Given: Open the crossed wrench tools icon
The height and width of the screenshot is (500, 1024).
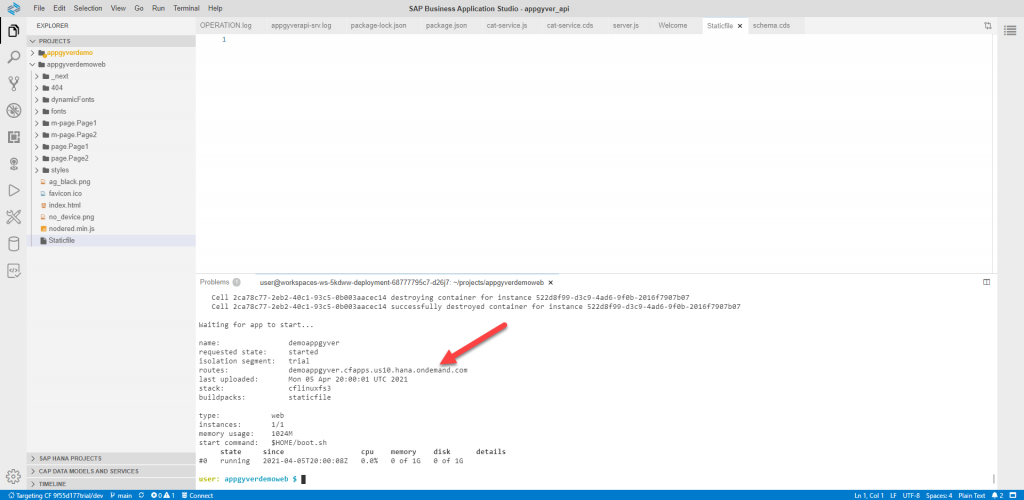Looking at the screenshot, I should coord(13,217).
